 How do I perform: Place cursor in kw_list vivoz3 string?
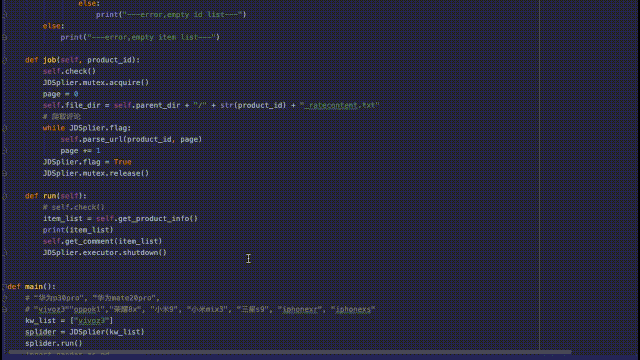click(91, 321)
